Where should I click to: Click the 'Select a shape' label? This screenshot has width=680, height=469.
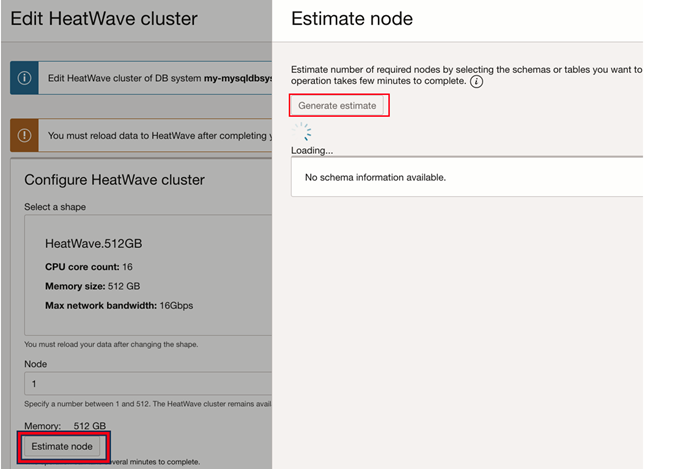click(55, 207)
